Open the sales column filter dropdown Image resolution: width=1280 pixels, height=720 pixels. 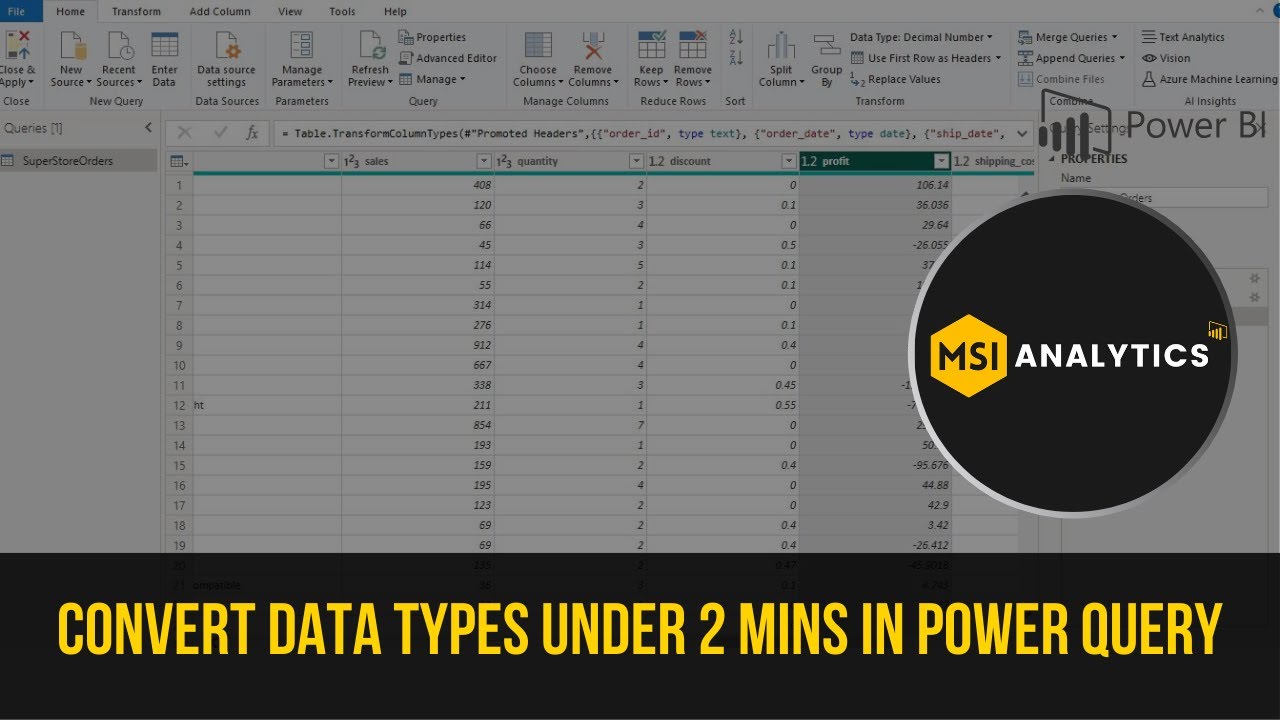(484, 161)
